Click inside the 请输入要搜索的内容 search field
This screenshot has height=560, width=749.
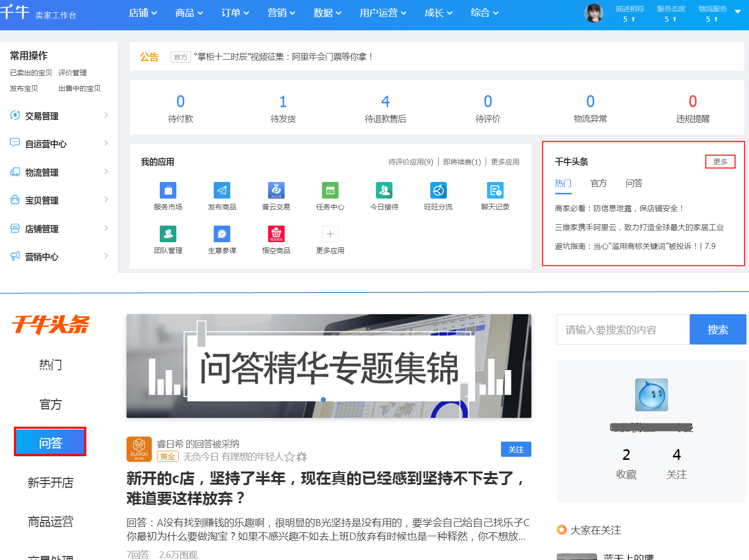623,329
